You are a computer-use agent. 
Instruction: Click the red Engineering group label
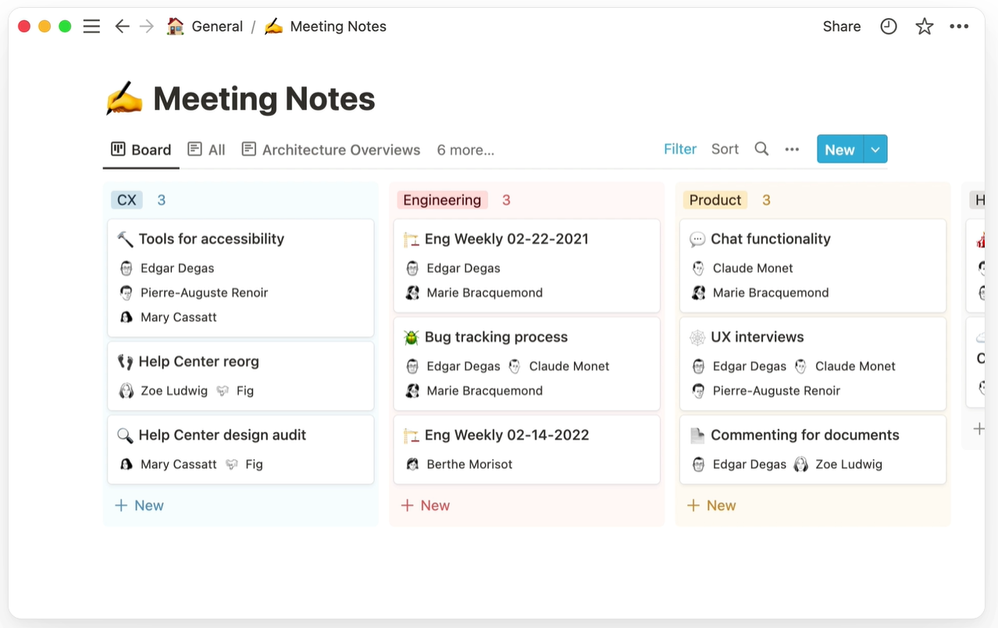tap(442, 200)
